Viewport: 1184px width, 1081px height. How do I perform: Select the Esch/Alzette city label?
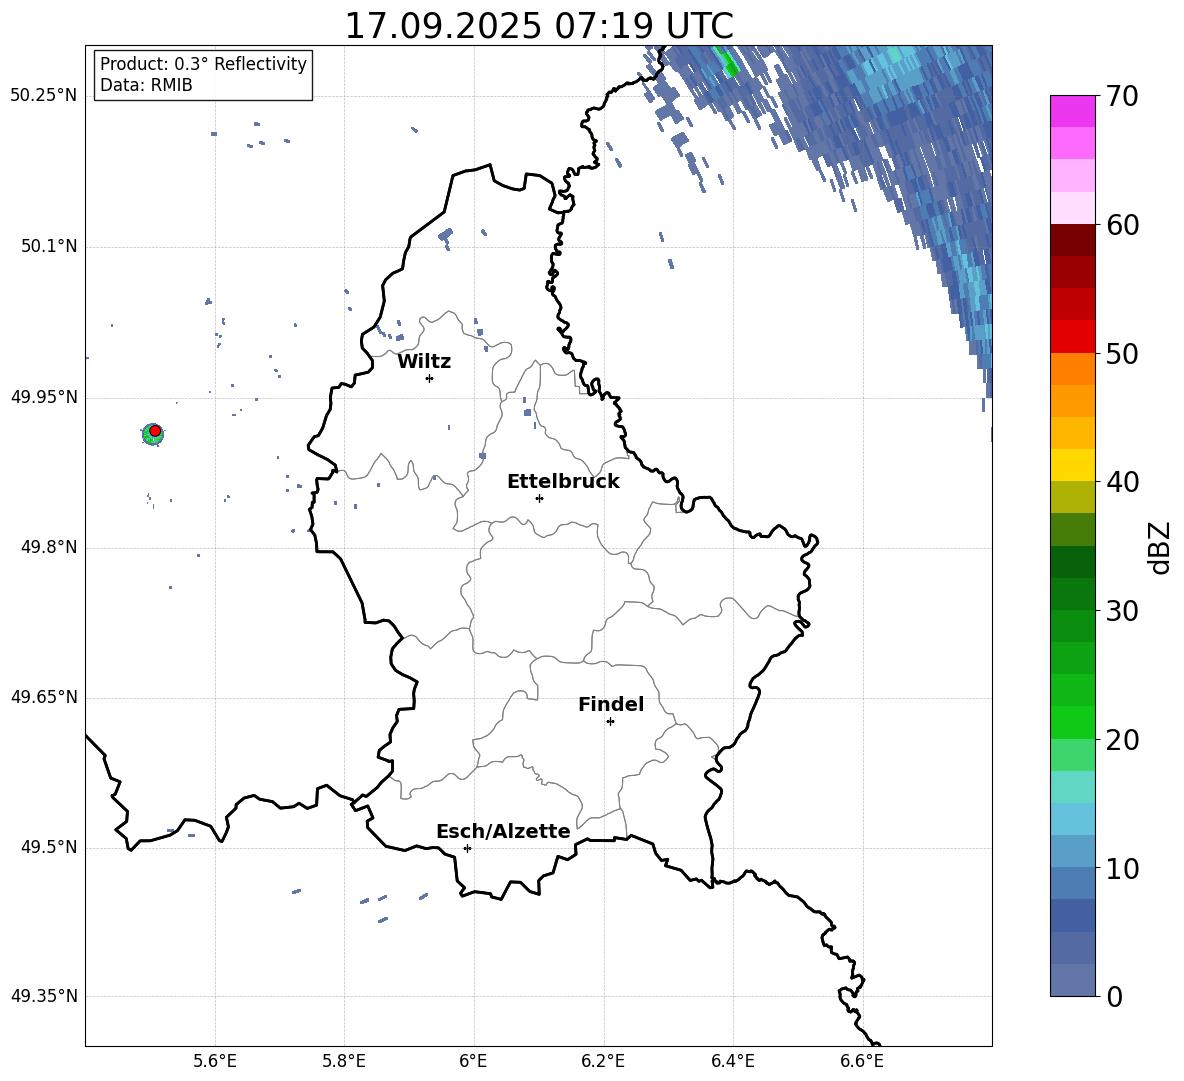503,832
